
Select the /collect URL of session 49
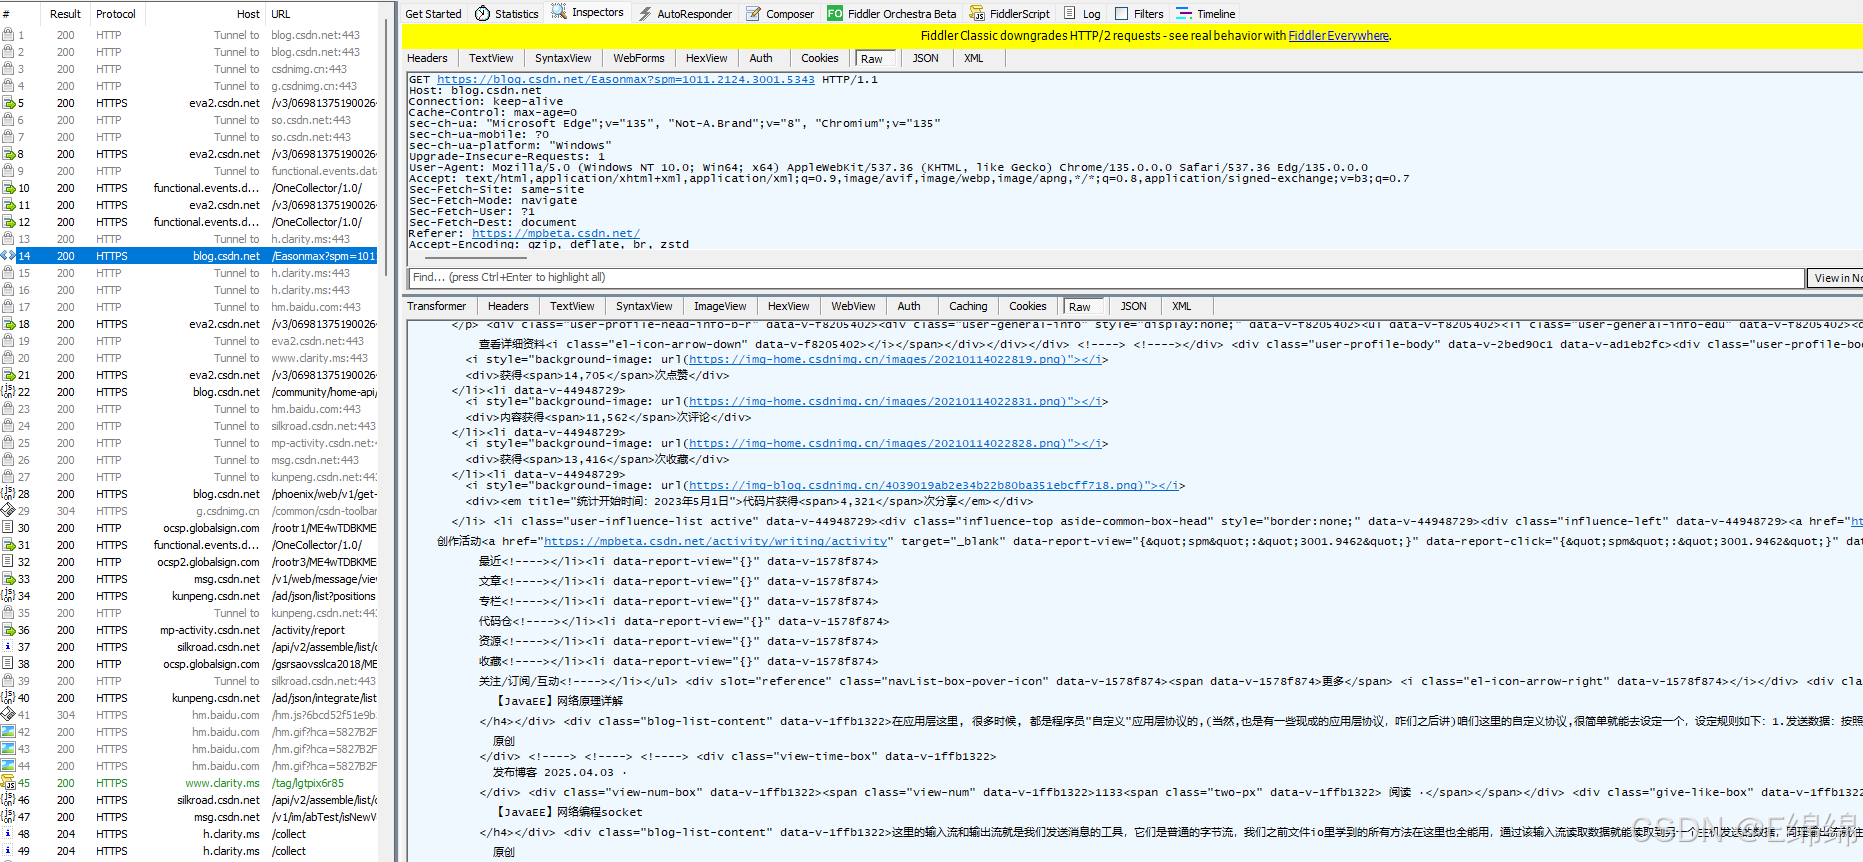point(289,851)
